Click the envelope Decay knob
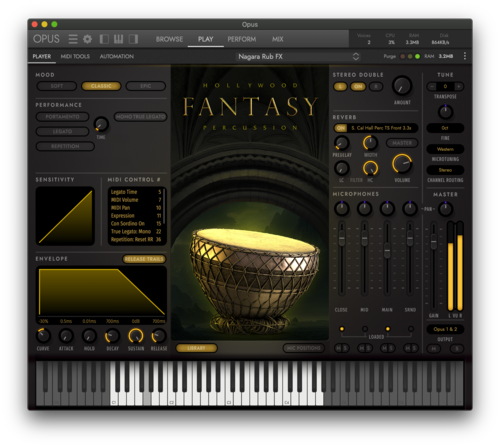The width and height of the screenshot is (500, 447). click(112, 336)
